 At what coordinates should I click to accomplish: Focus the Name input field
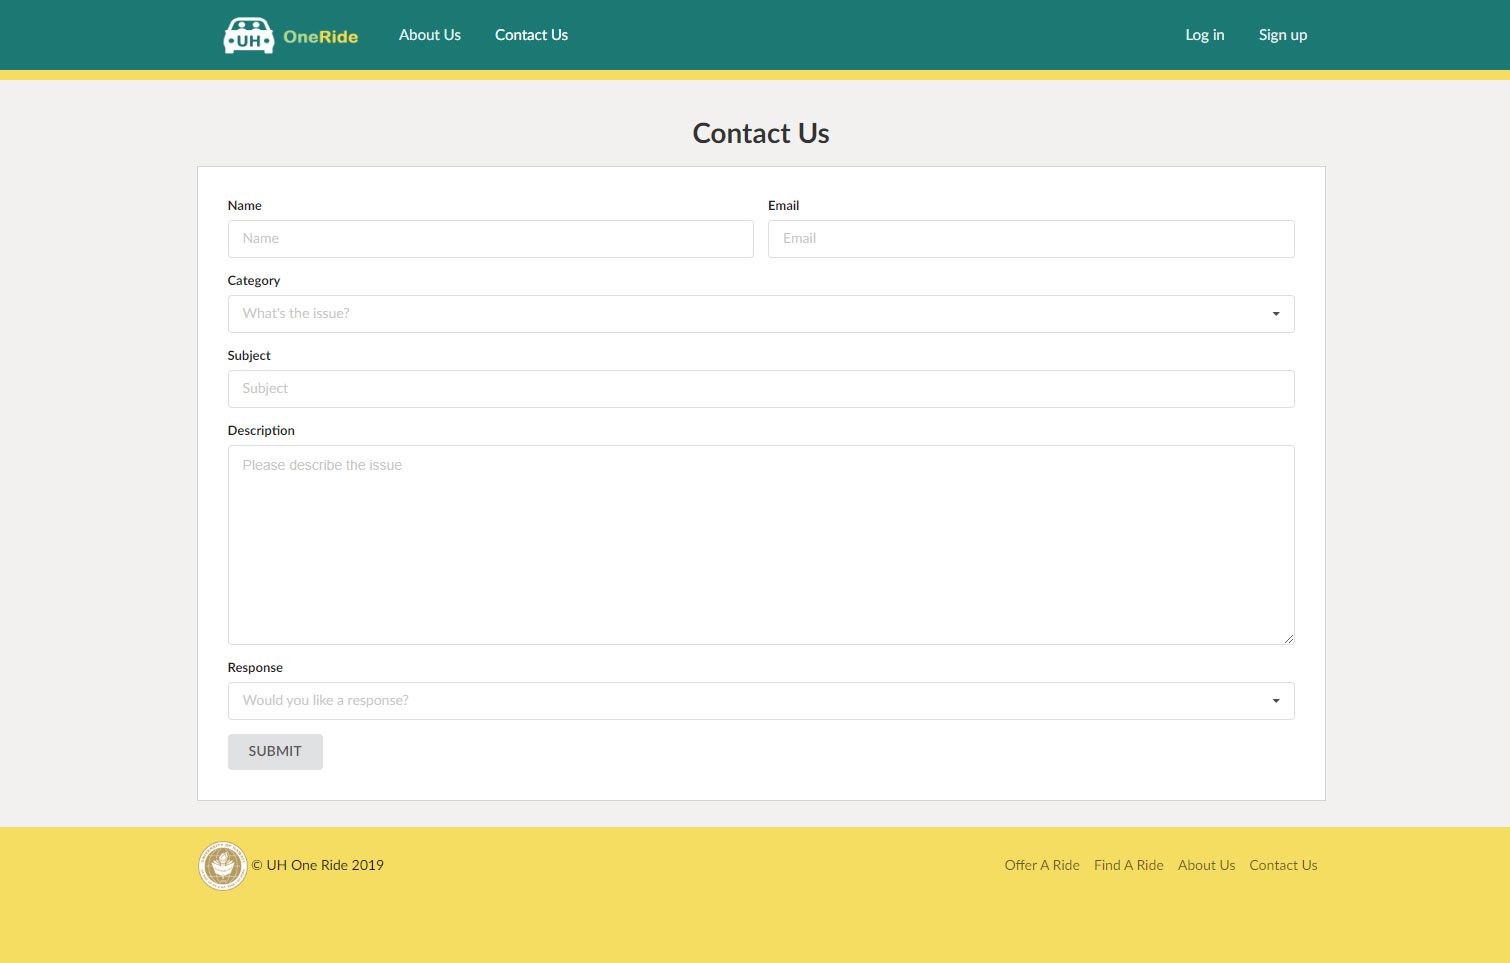[x=490, y=239]
